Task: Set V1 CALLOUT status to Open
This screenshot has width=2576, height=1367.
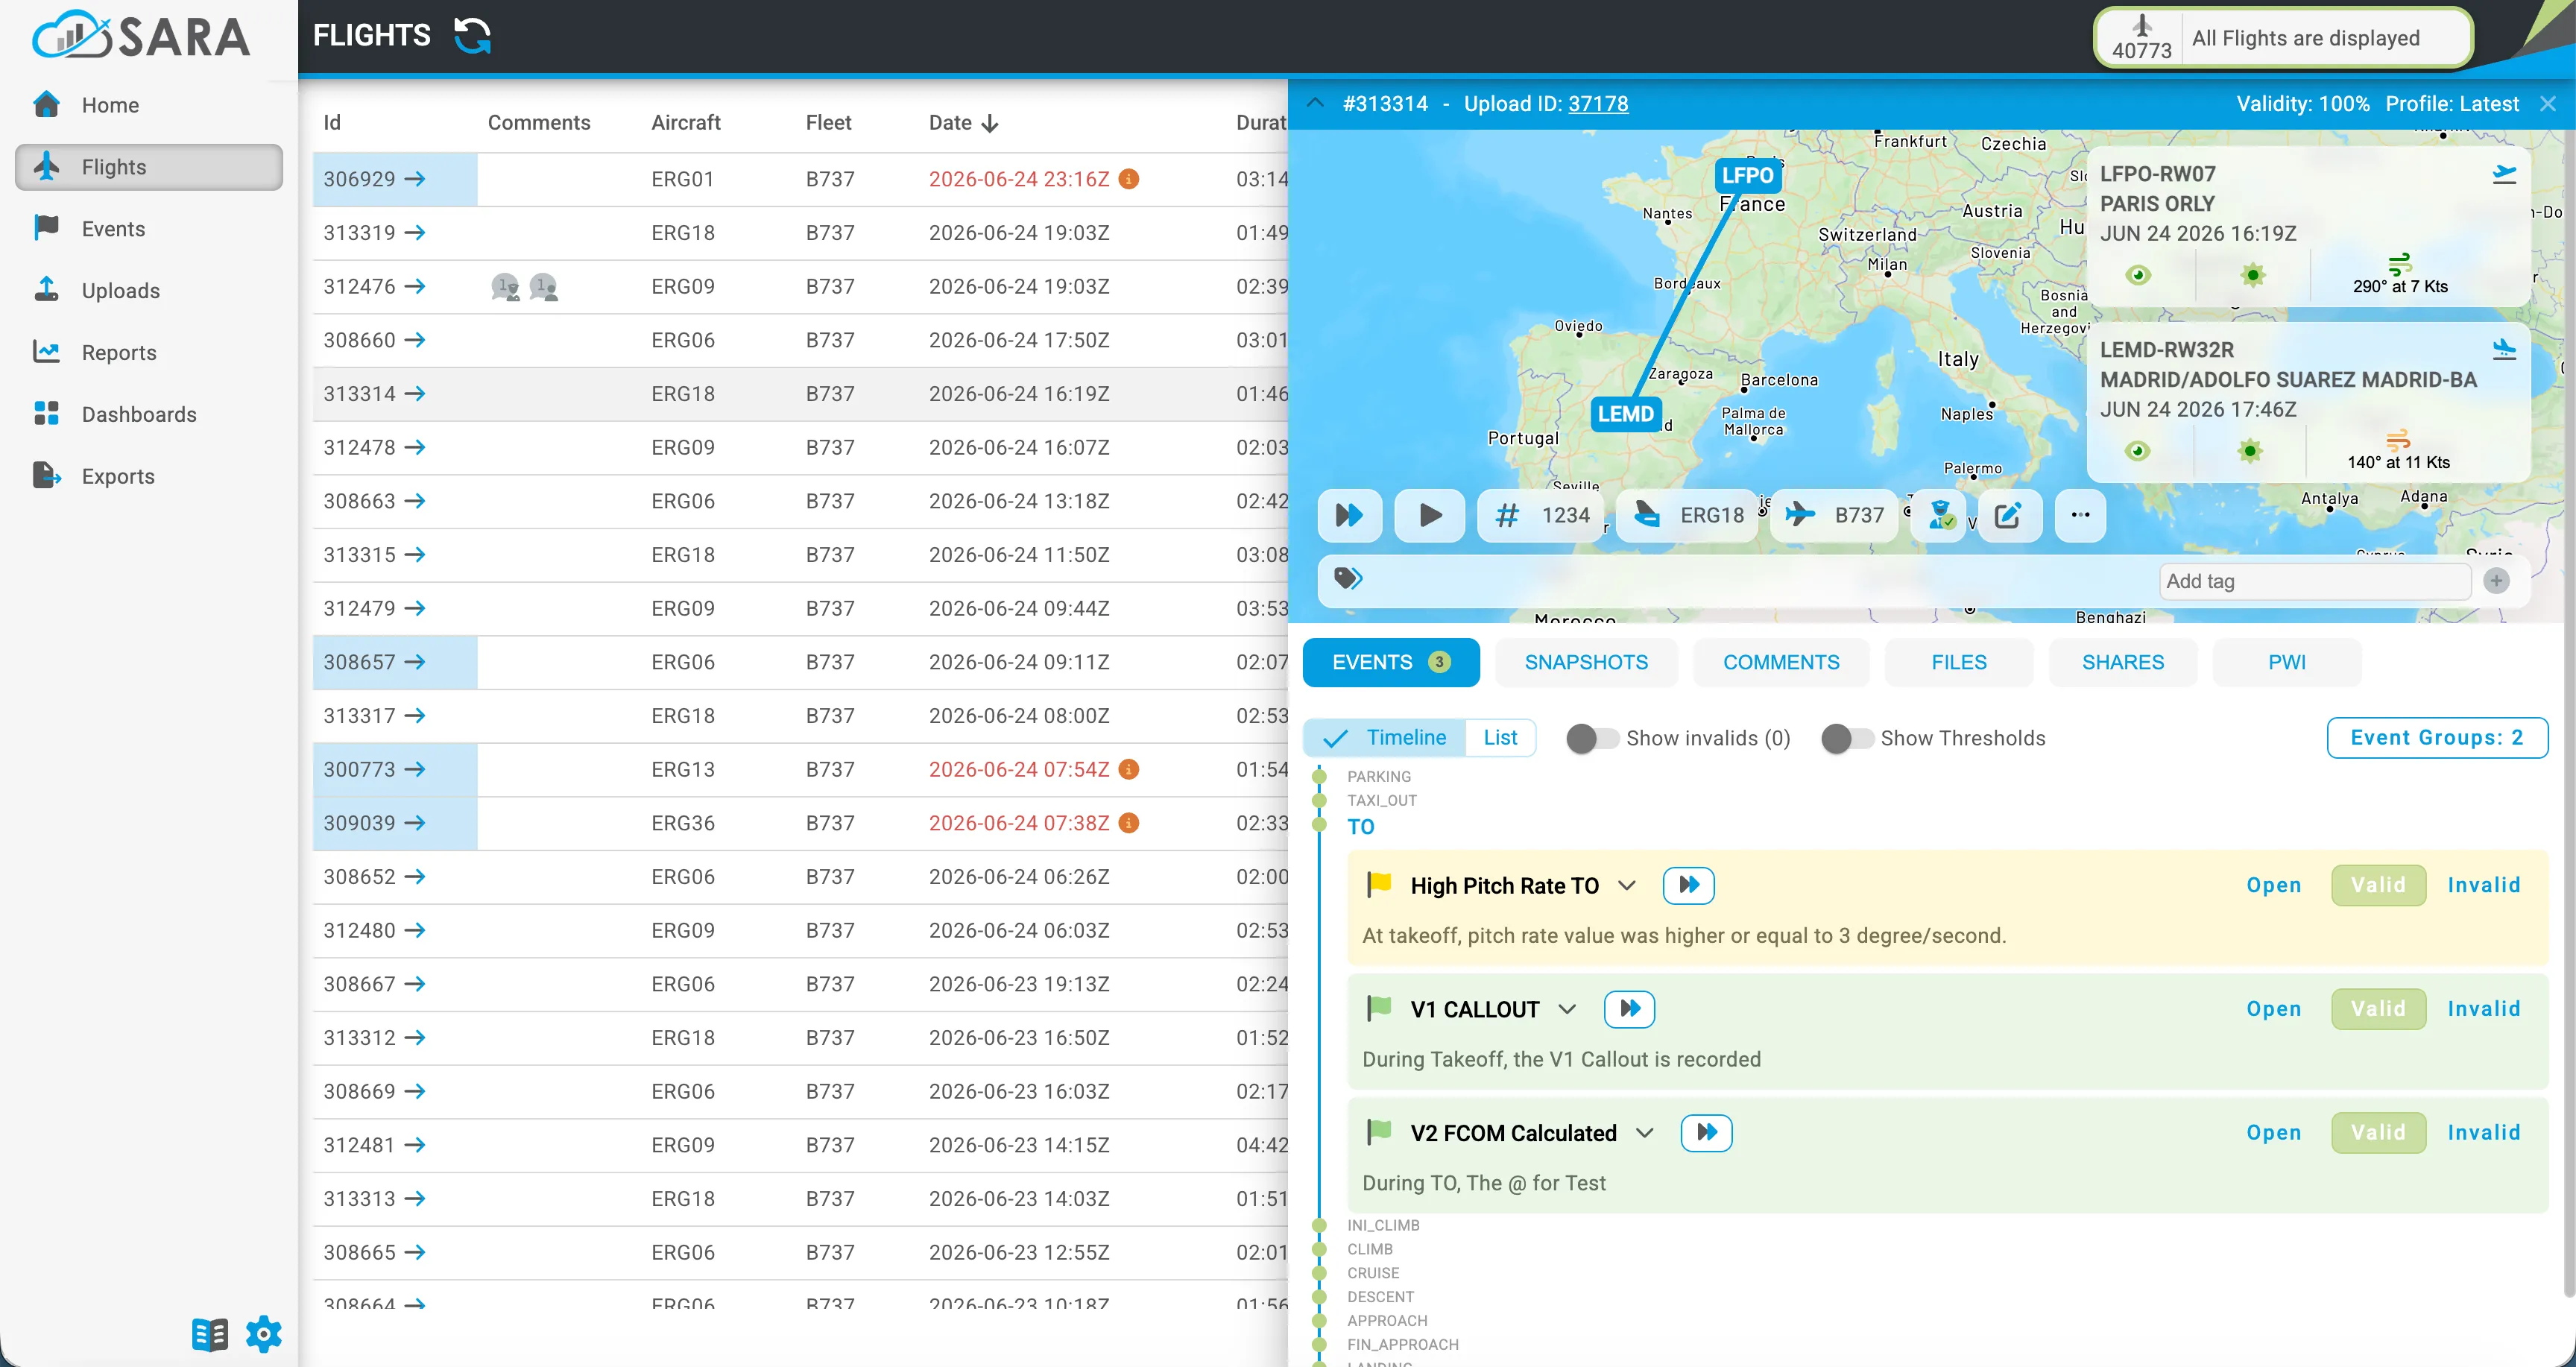Action: 2274,1010
